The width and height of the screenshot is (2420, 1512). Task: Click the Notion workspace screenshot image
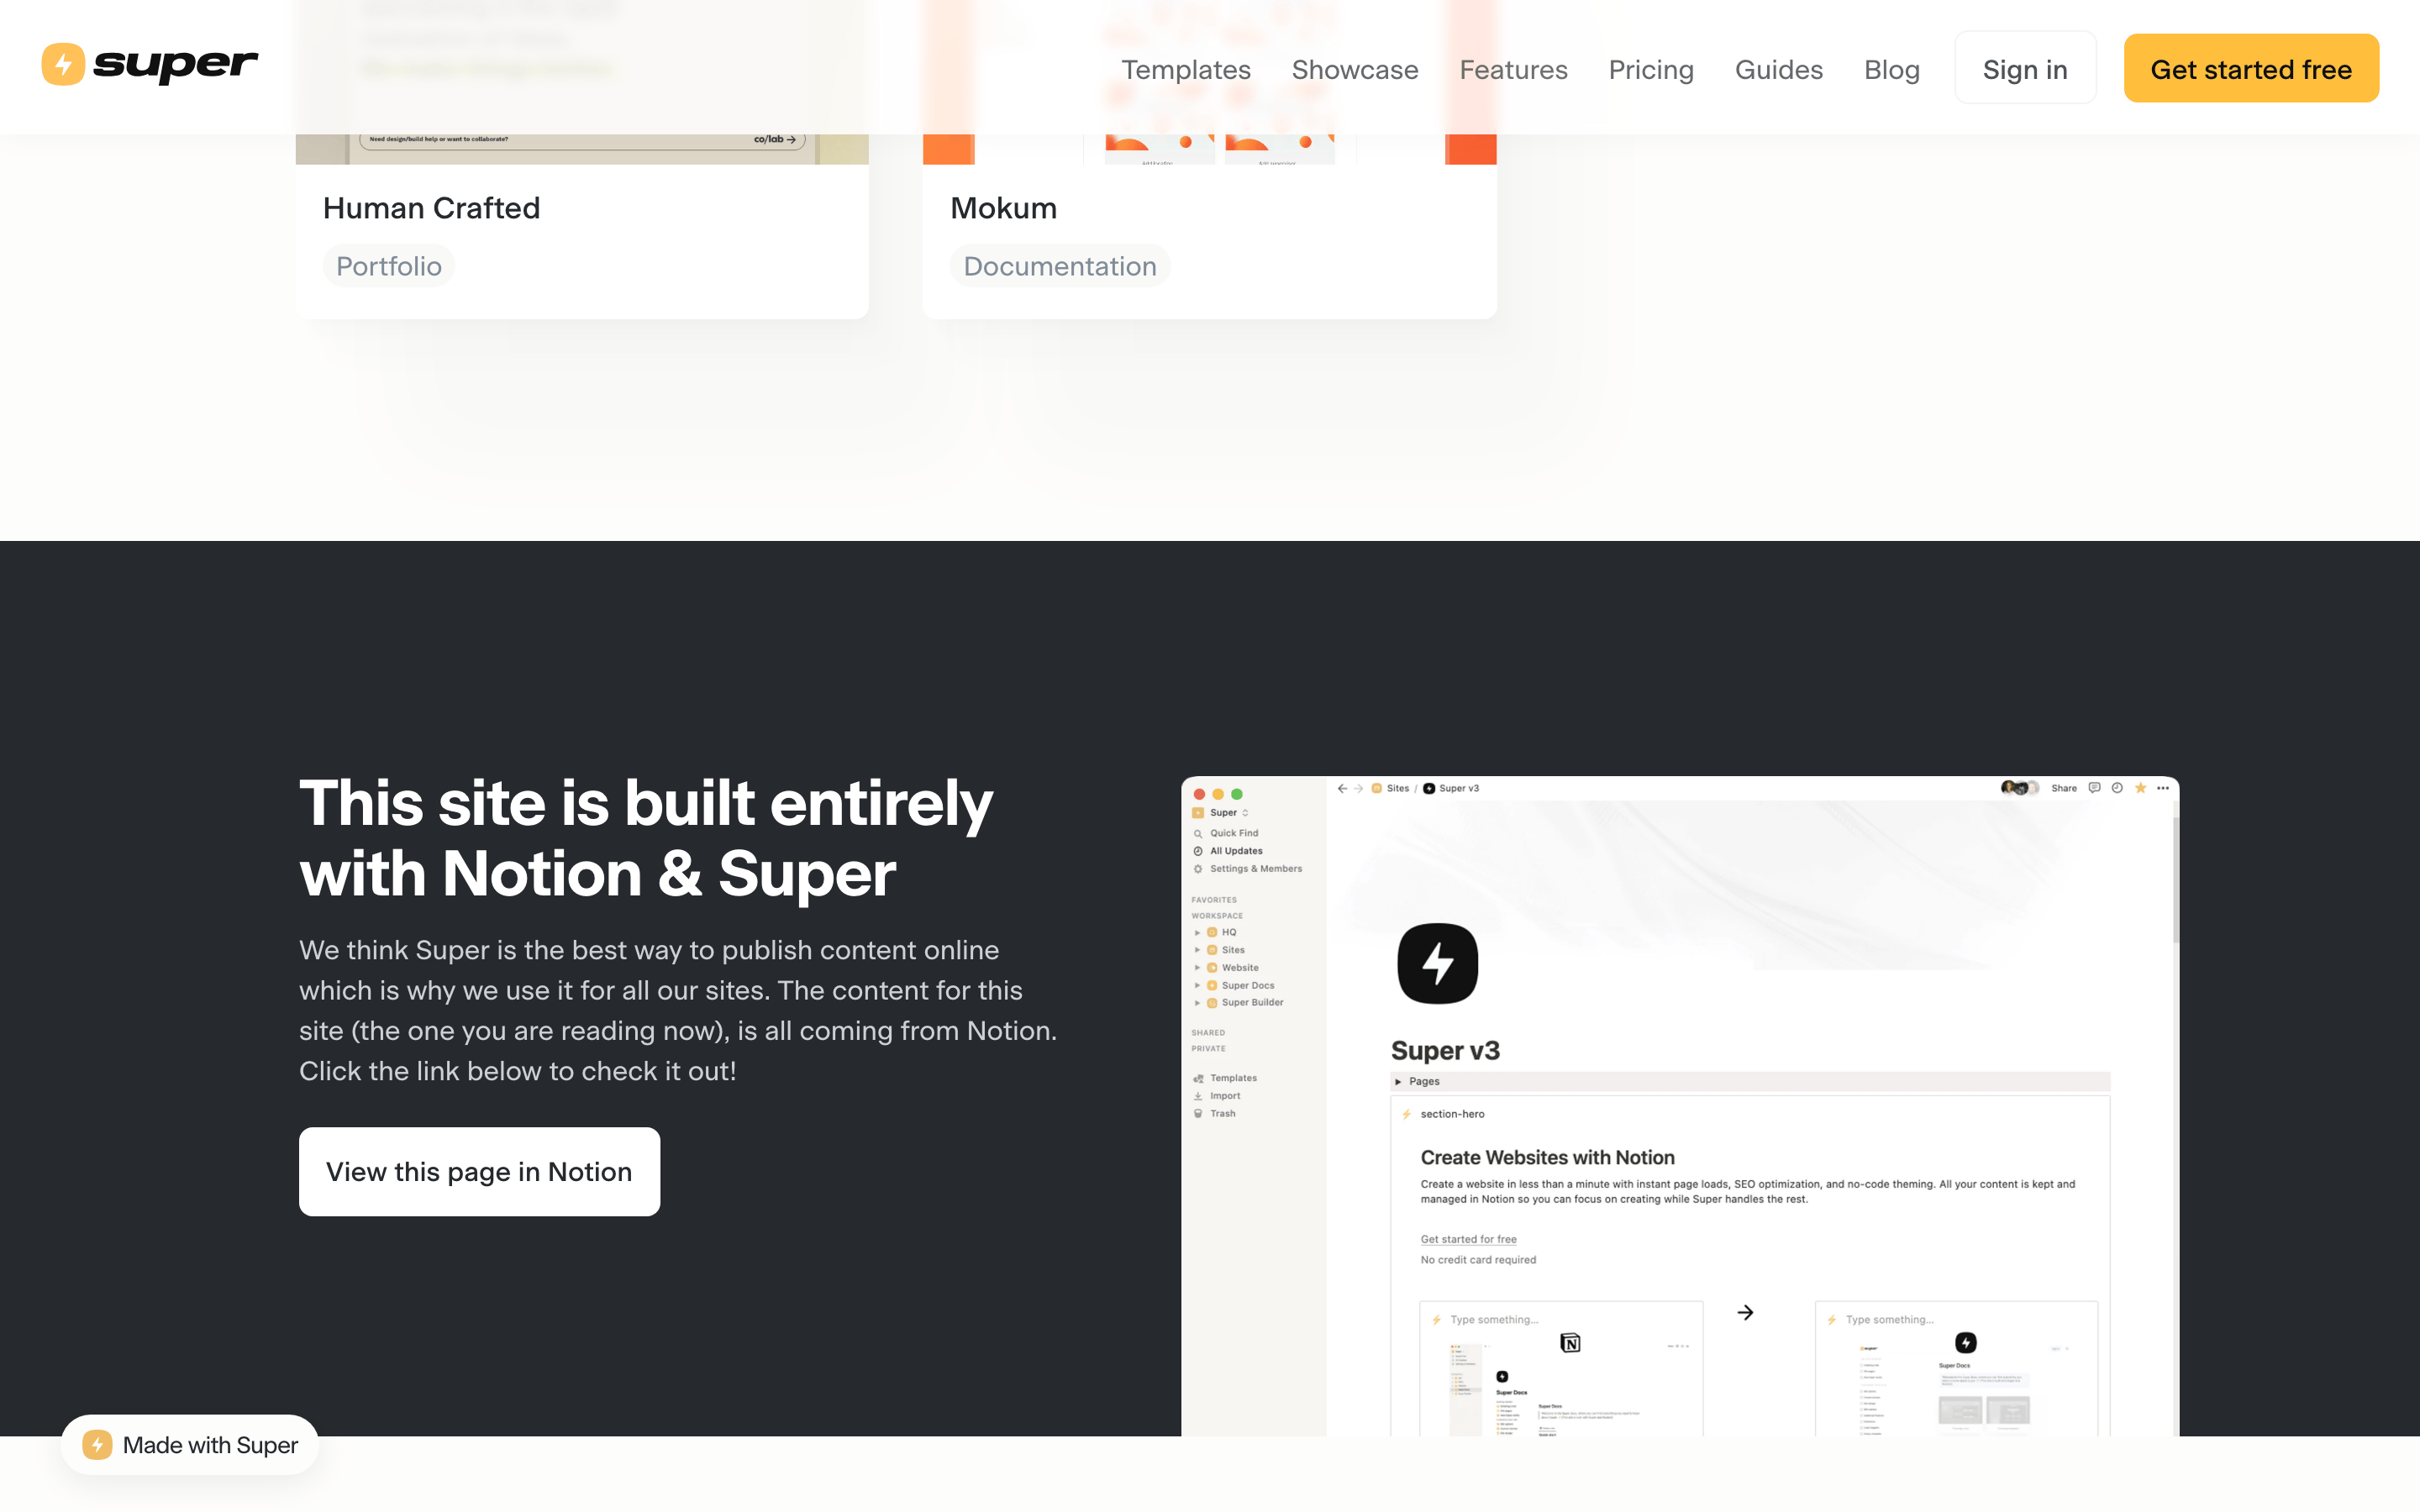click(1680, 1106)
